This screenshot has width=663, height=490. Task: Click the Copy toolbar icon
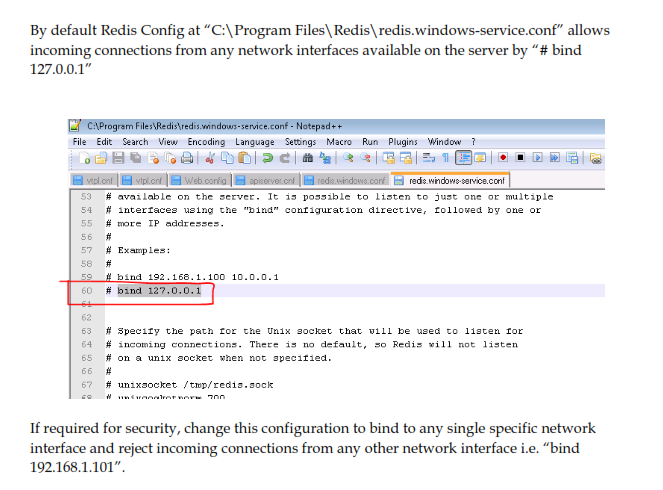click(227, 158)
